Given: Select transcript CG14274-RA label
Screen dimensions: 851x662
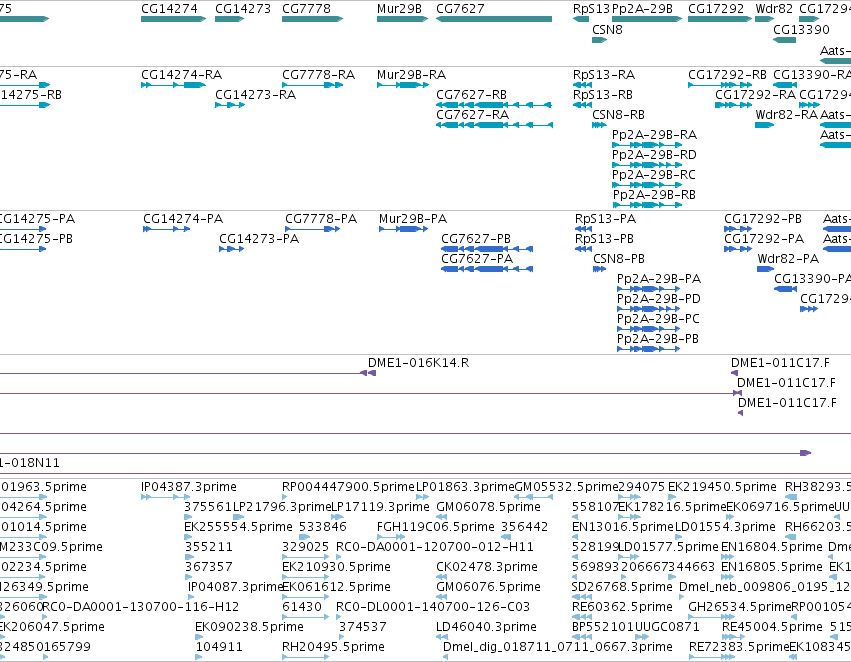Looking at the screenshot, I should point(181,74).
